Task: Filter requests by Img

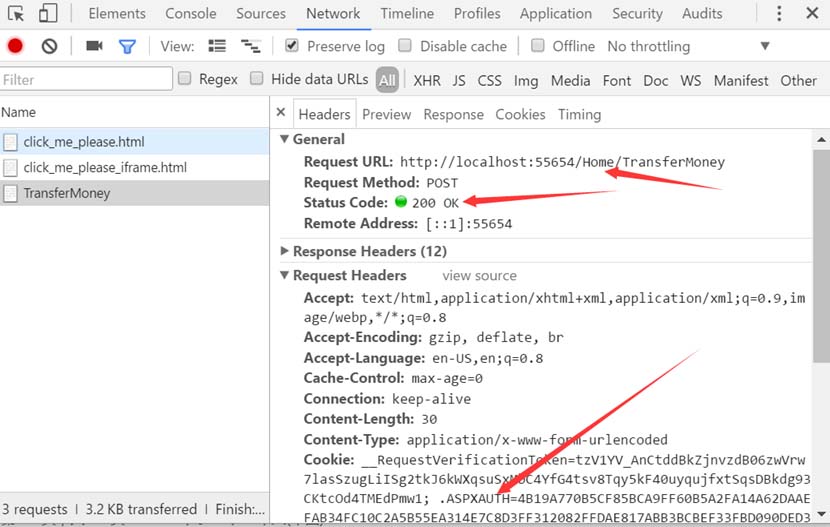Action: (526, 80)
